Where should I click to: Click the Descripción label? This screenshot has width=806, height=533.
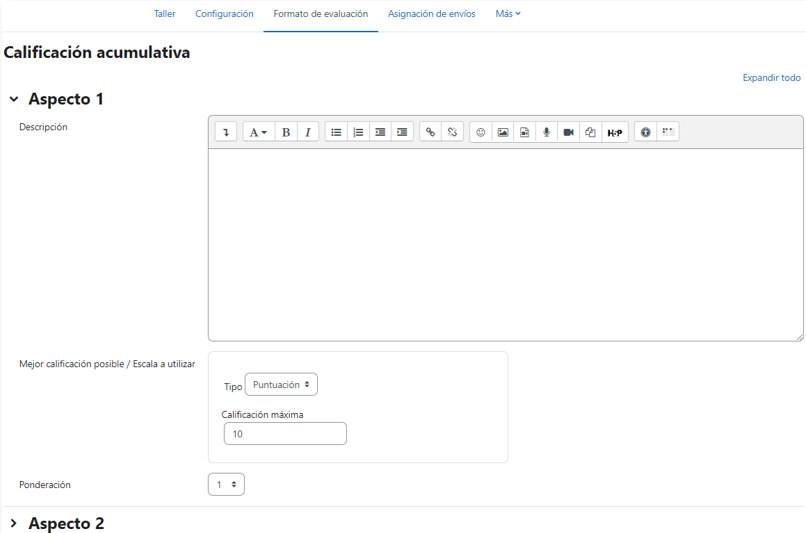pos(43,127)
